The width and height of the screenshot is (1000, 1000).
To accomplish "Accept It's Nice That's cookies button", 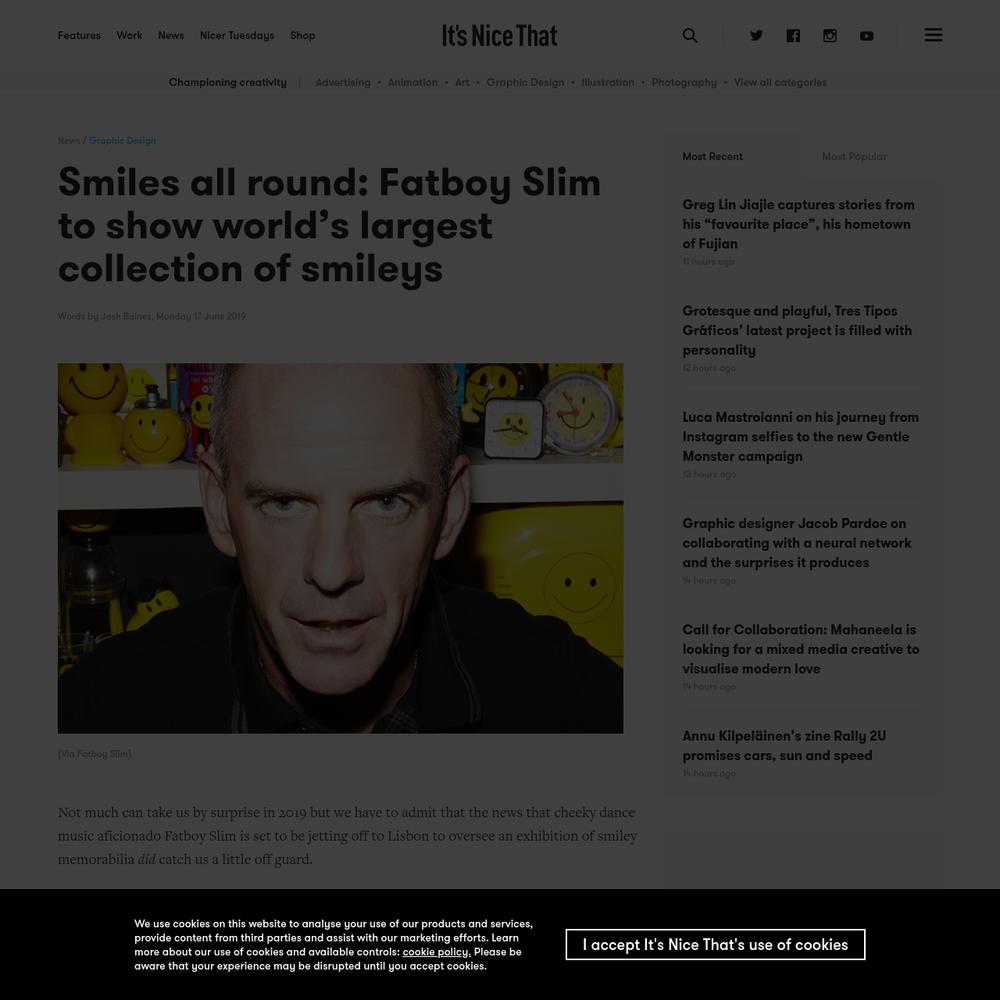I will (715, 944).
